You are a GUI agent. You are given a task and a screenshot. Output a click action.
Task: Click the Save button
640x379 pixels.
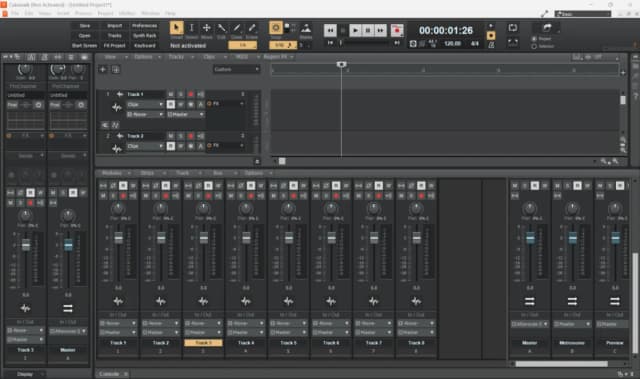84,26
